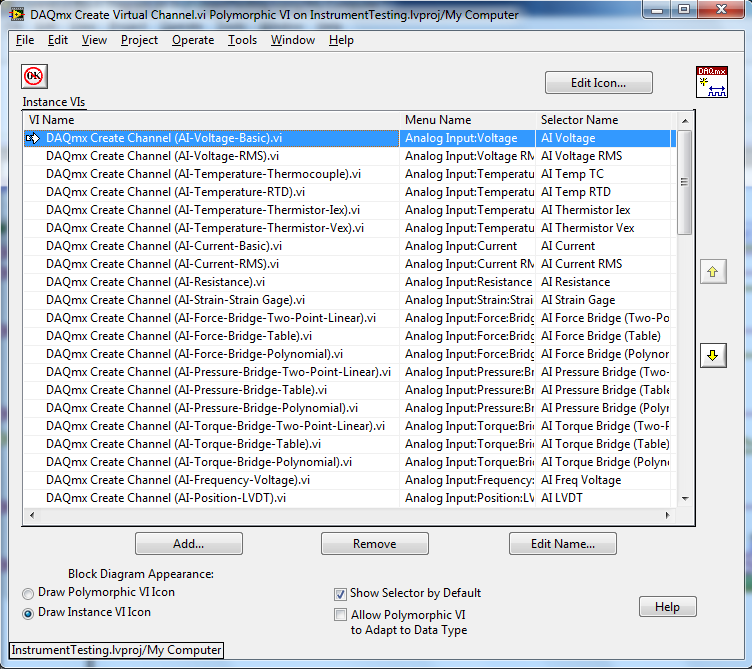Viewport: 752px width, 669px height.
Task: Click horizontal scrollbar left arrow
Action: 32,516
